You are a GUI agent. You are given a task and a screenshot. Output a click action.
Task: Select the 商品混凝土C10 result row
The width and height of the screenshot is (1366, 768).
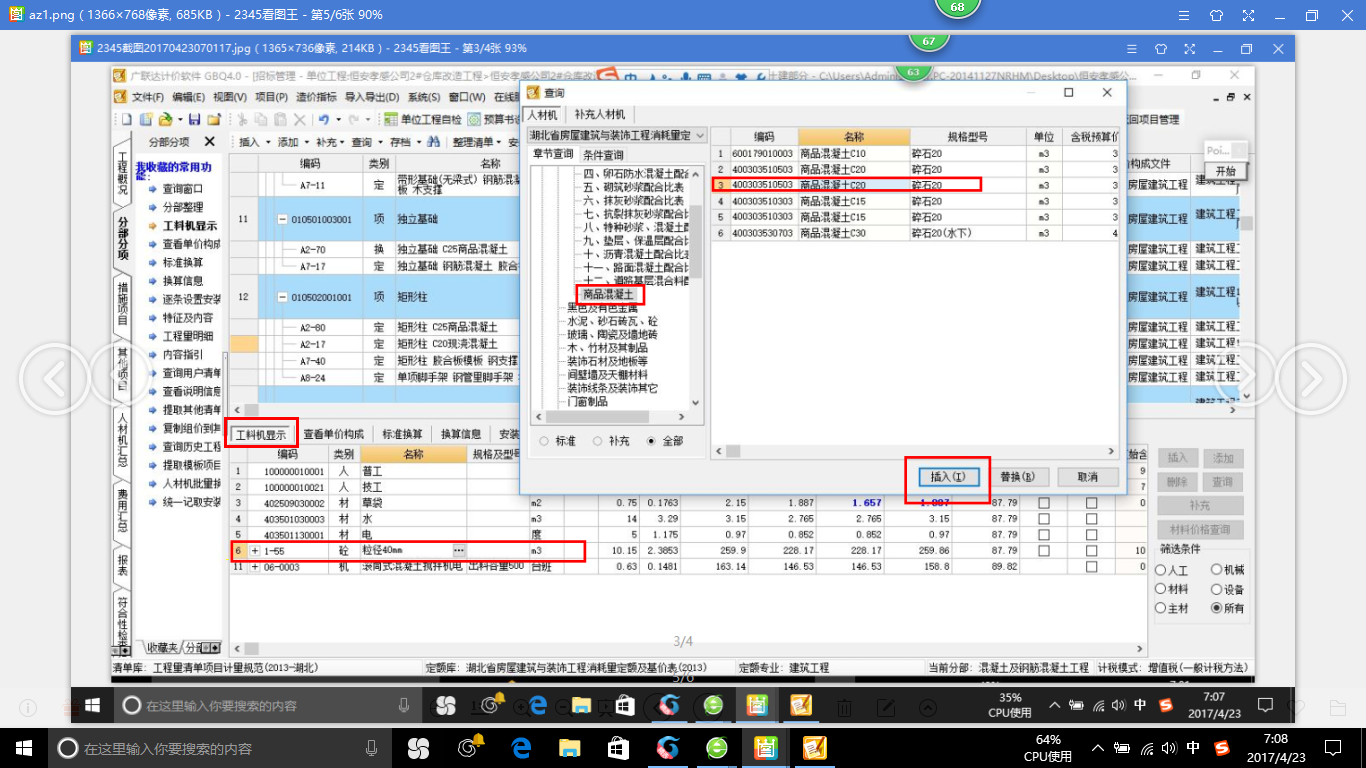point(915,153)
